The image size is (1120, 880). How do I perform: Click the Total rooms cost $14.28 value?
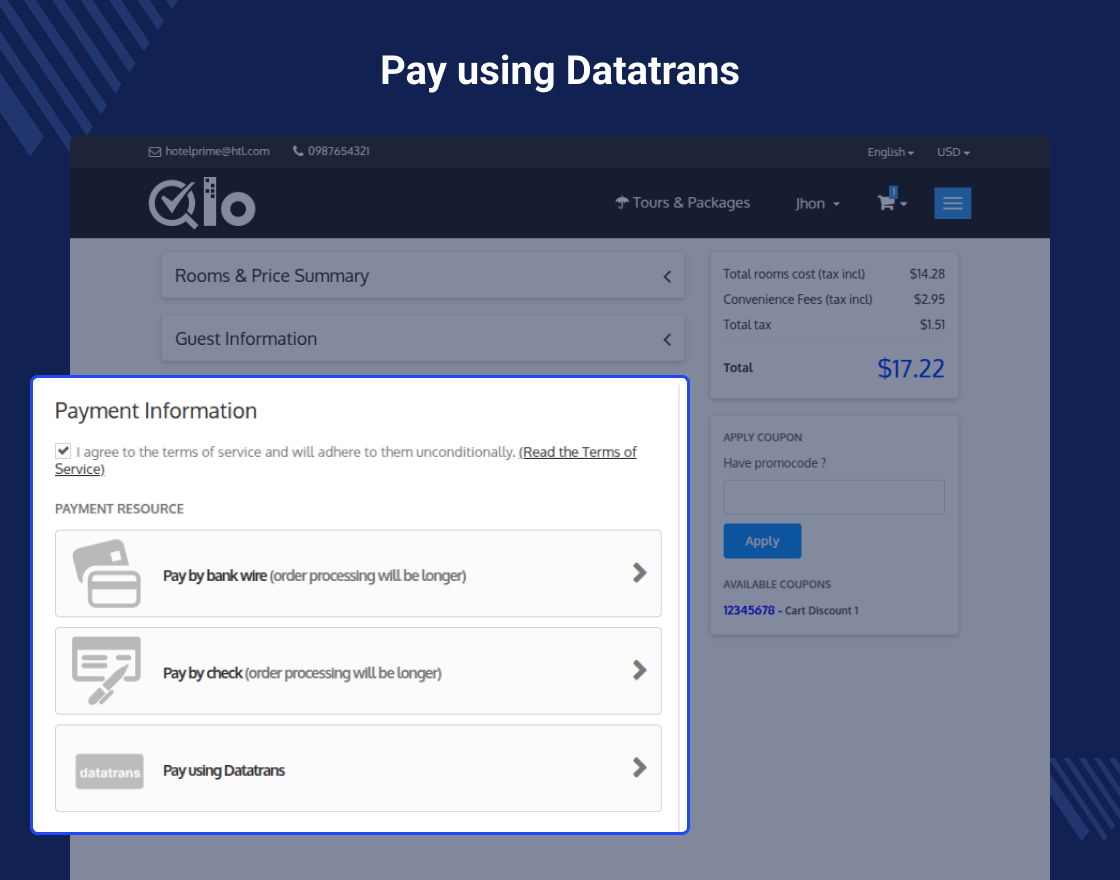(x=927, y=274)
